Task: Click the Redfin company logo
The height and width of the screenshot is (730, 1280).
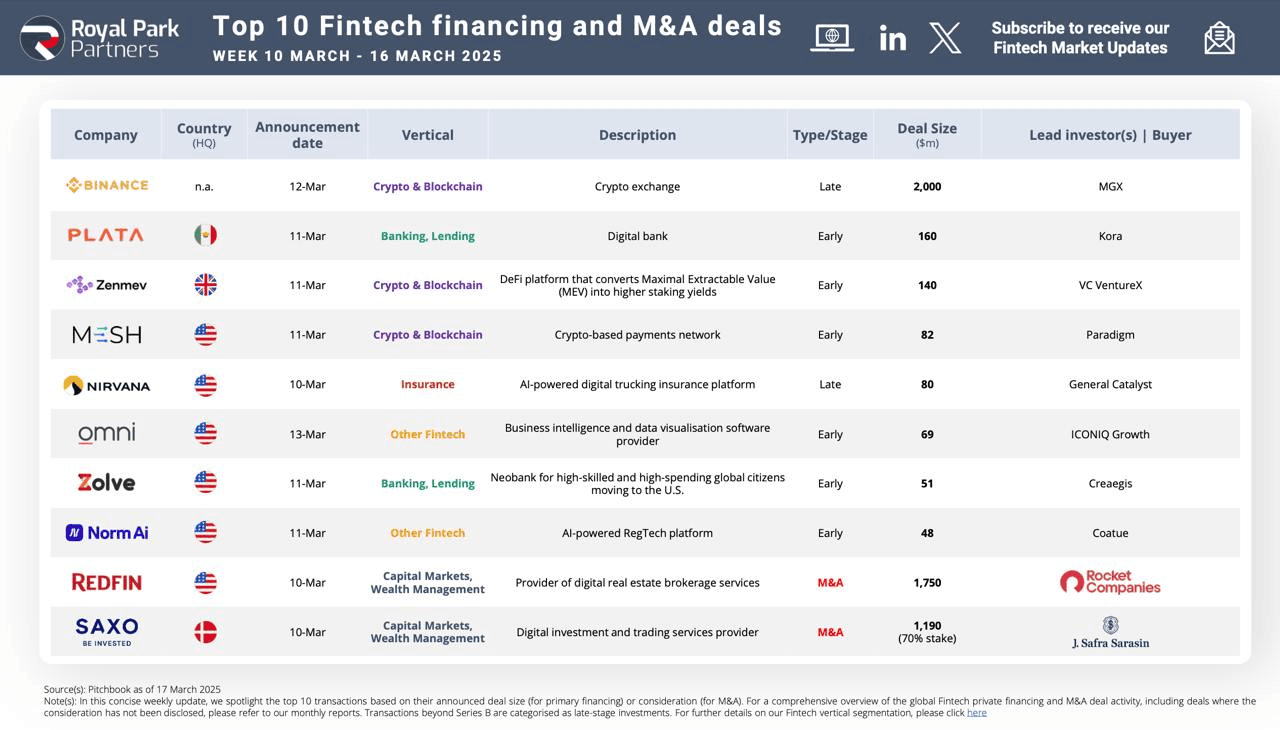Action: point(106,582)
